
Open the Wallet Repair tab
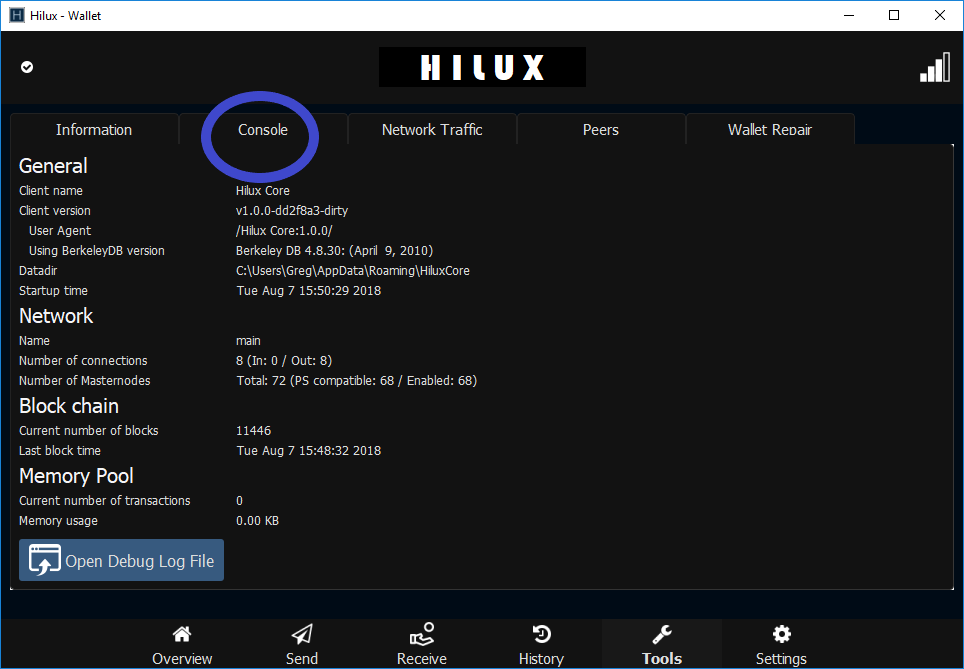point(770,129)
